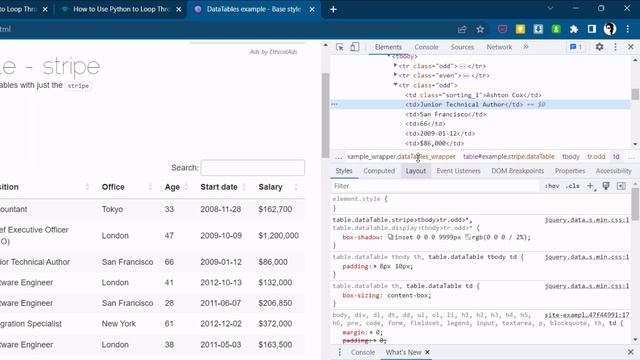Click the tbody breadcrumb

tap(571, 157)
